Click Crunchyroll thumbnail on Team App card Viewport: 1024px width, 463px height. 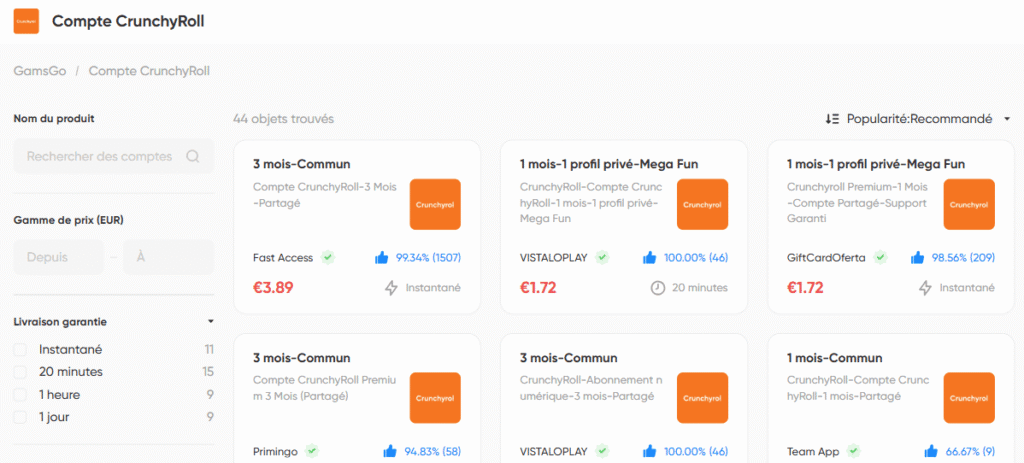click(969, 398)
